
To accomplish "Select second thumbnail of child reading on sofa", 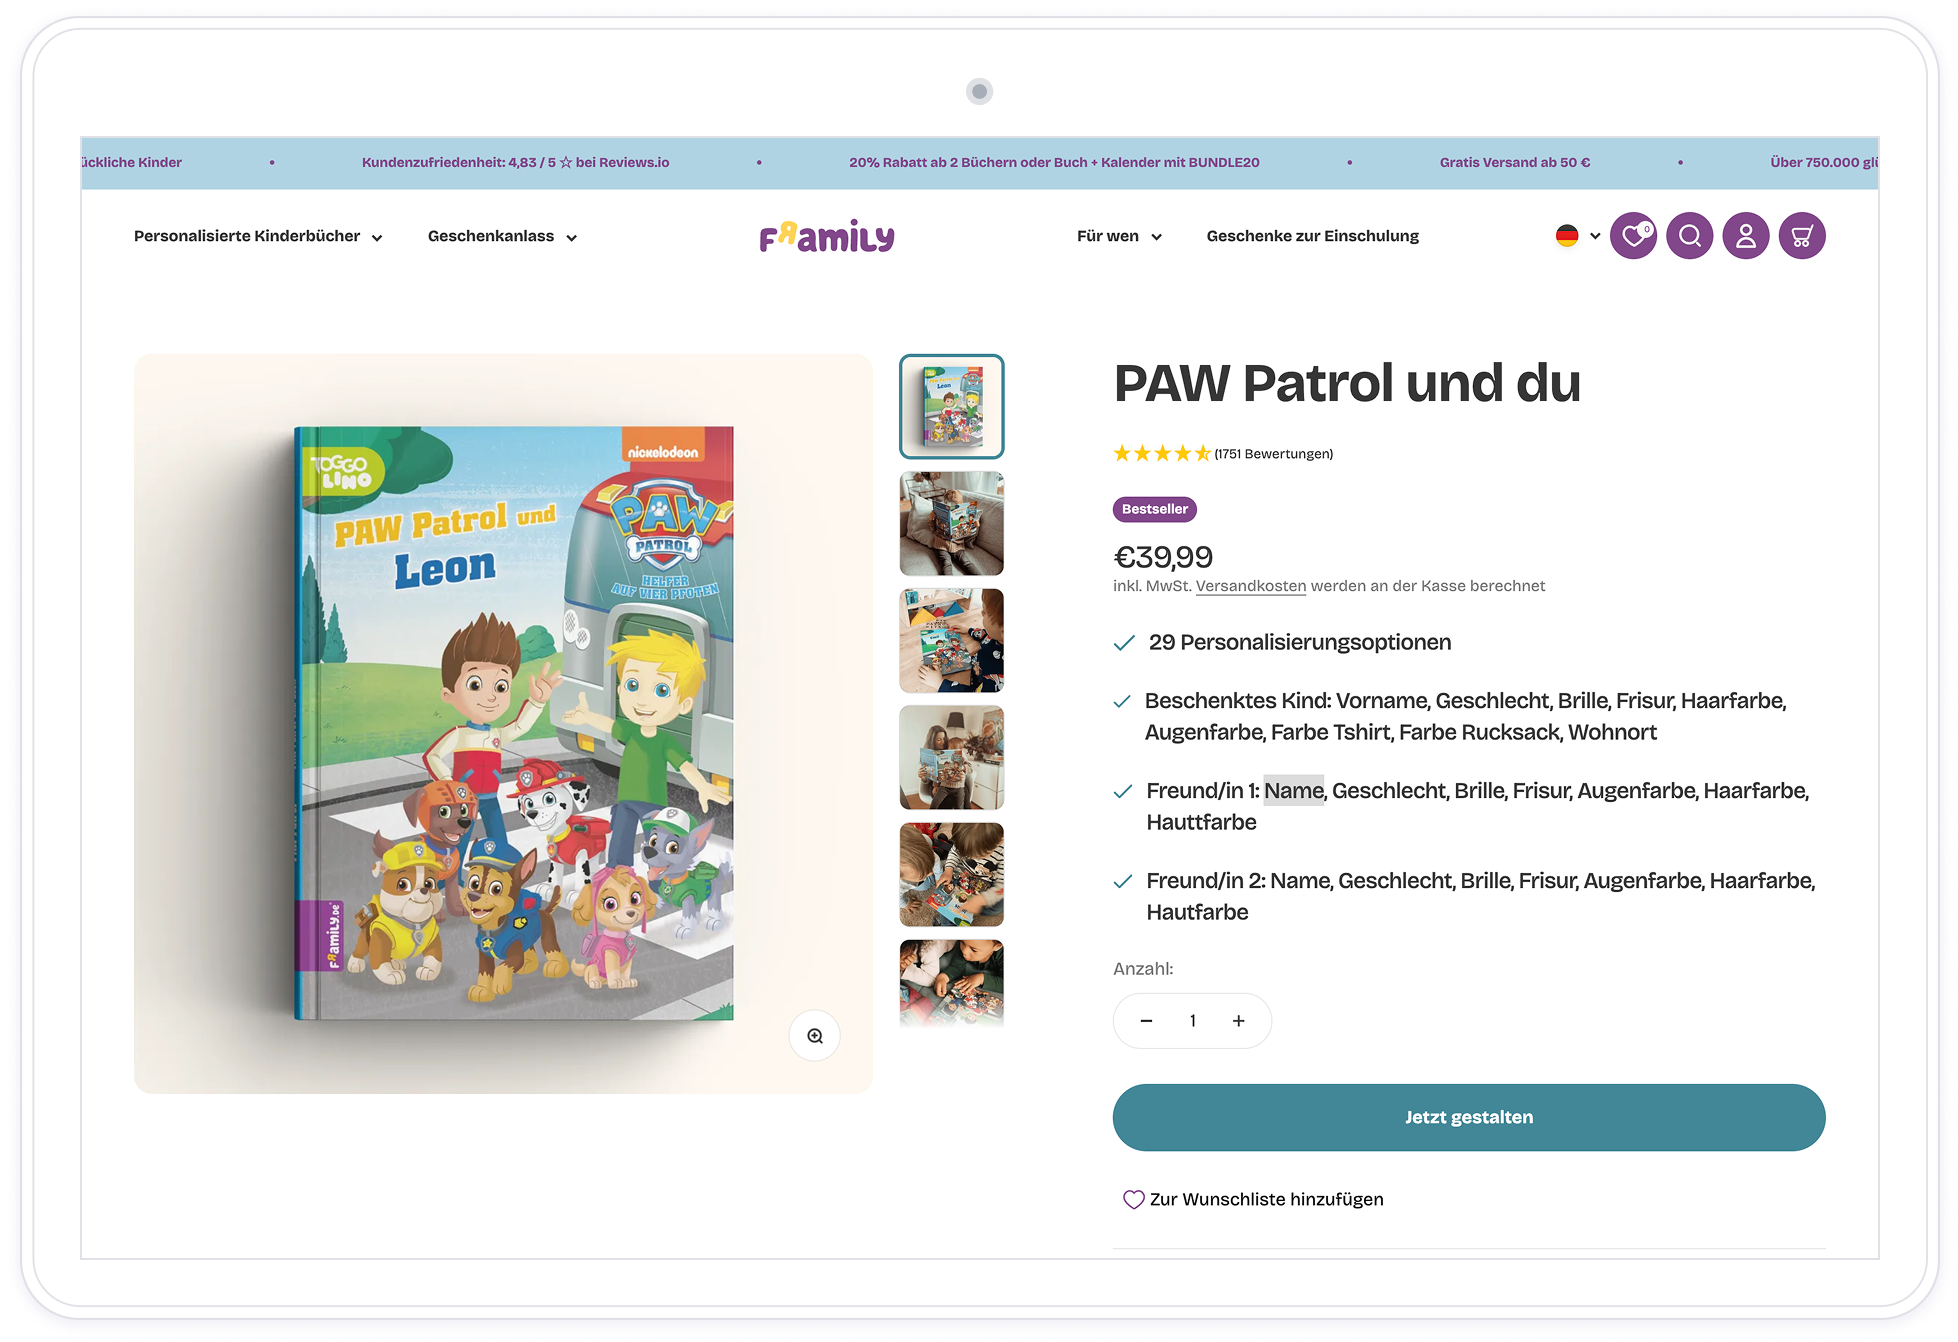I will tap(952, 524).
